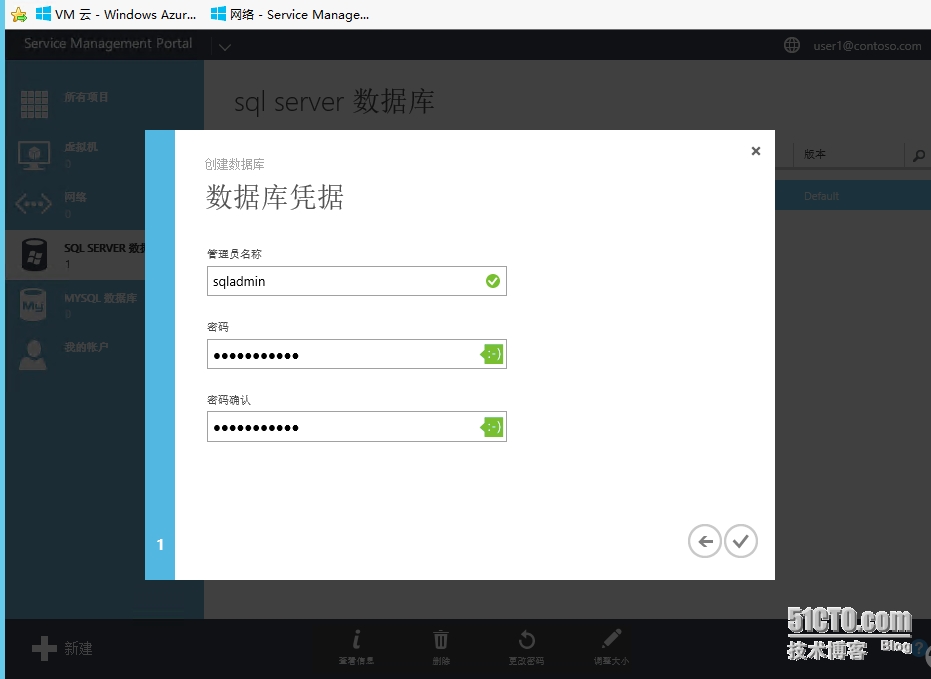Focus the 密码确认 confirm password field
This screenshot has height=679, width=931.
[x=356, y=427]
